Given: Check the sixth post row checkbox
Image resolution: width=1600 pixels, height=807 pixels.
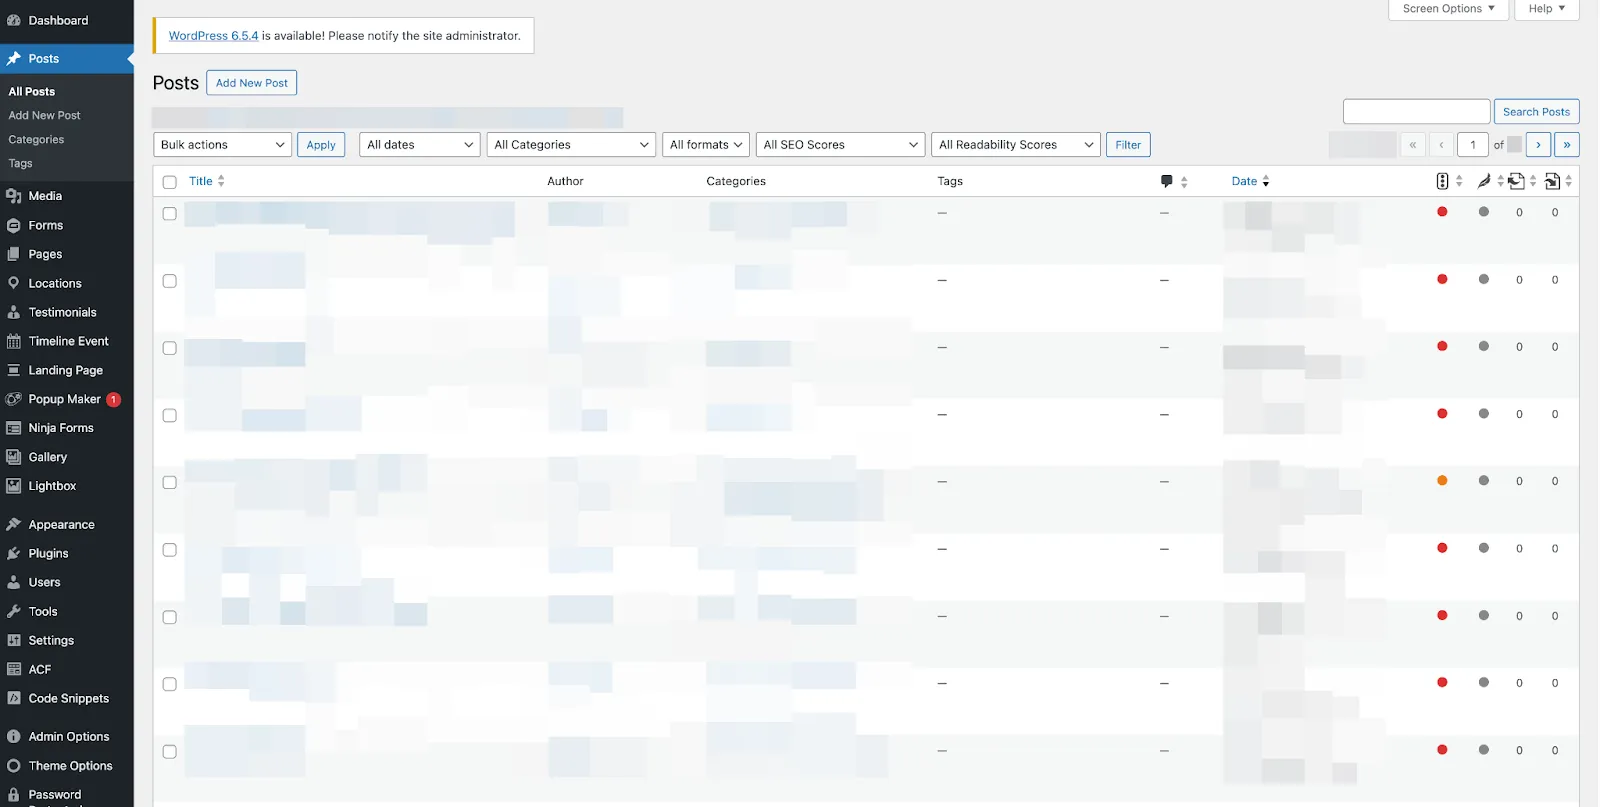Looking at the screenshot, I should tap(170, 550).
